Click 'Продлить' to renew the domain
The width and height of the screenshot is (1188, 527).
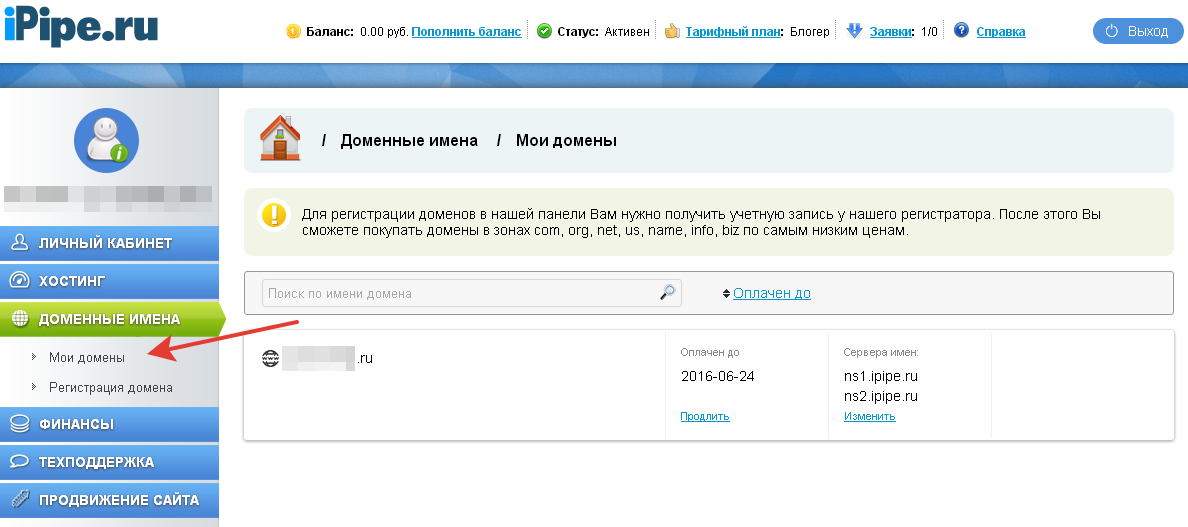(x=705, y=416)
